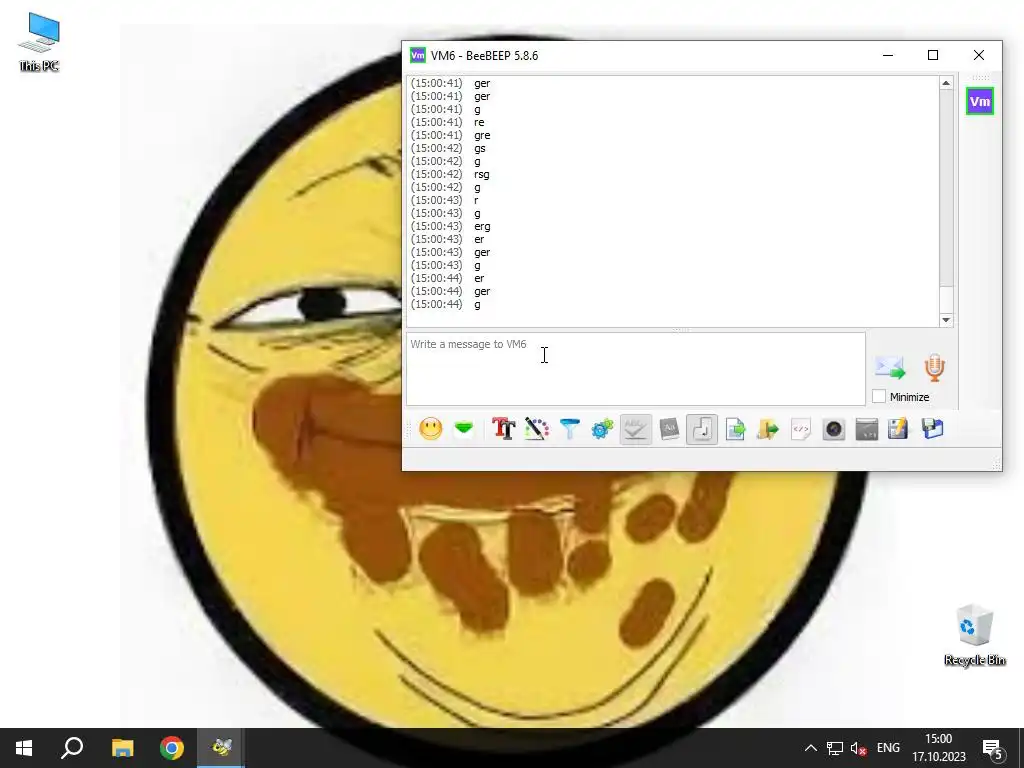Viewport: 1024px width, 768px height.
Task: Click the chat scrollbar down arrow
Action: pyautogui.click(x=946, y=319)
